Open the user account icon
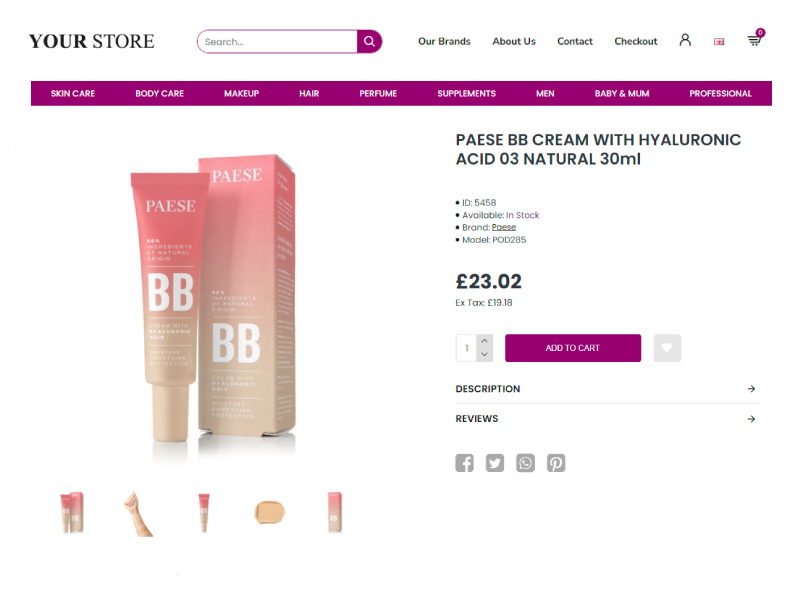 tap(685, 40)
